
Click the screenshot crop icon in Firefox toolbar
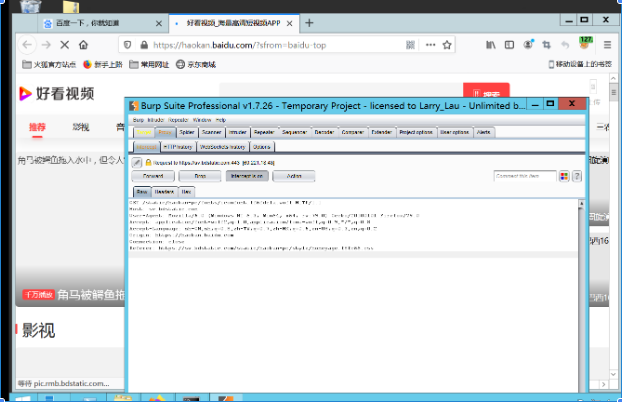point(547,45)
